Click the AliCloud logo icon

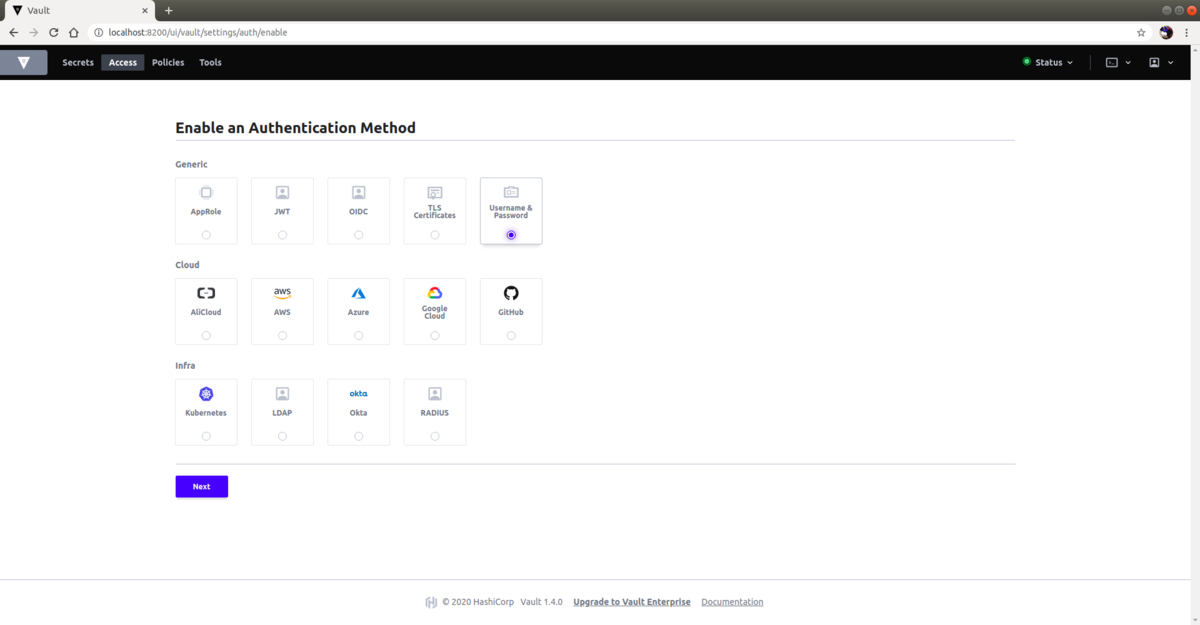206,293
